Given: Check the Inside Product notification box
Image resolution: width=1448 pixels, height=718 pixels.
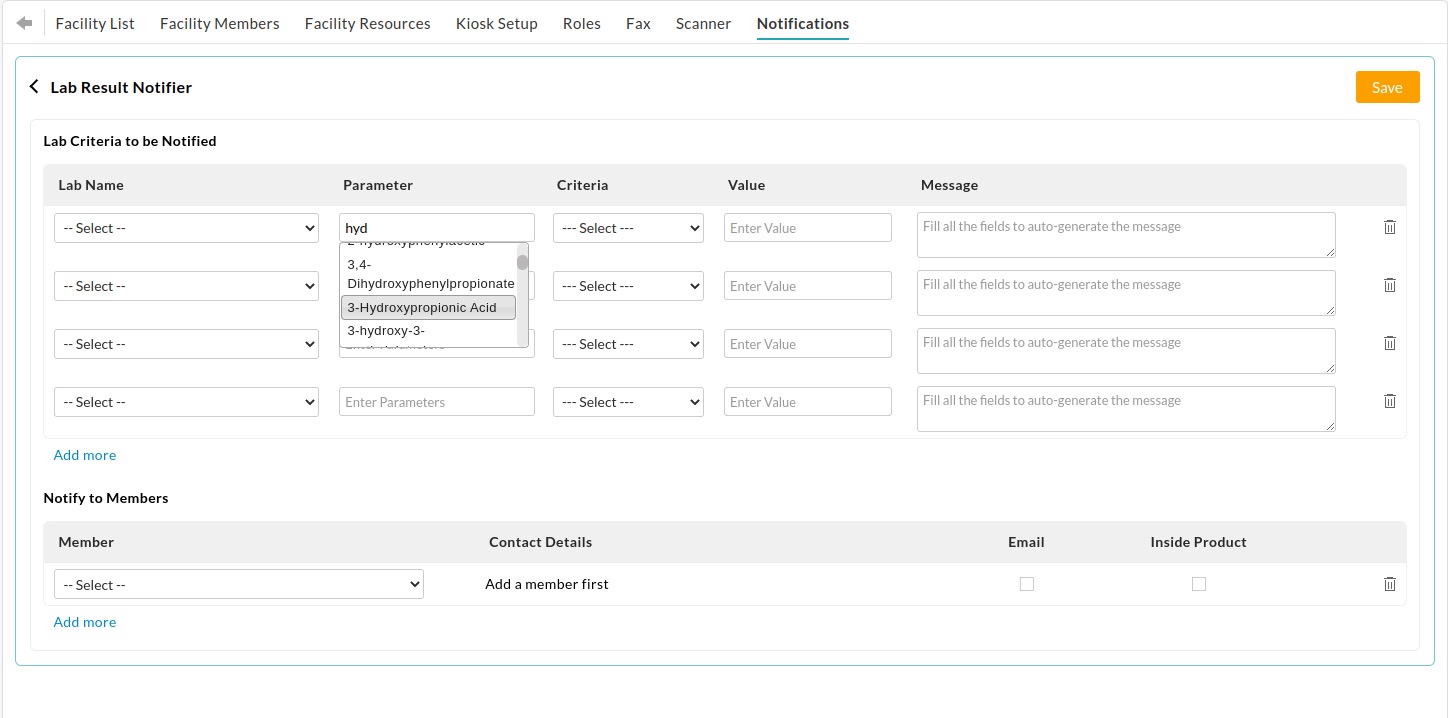Looking at the screenshot, I should [x=1199, y=583].
